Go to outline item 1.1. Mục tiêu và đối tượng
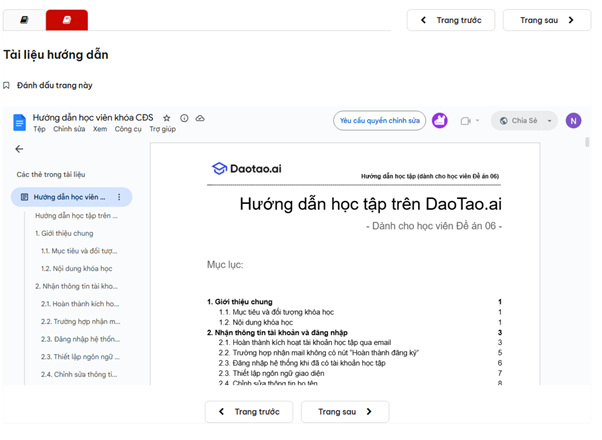The height and width of the screenshot is (440, 602). (x=79, y=251)
